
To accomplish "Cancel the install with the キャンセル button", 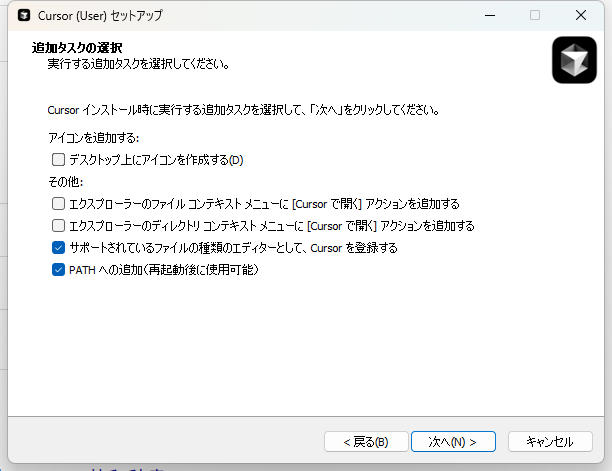I will coord(549,441).
